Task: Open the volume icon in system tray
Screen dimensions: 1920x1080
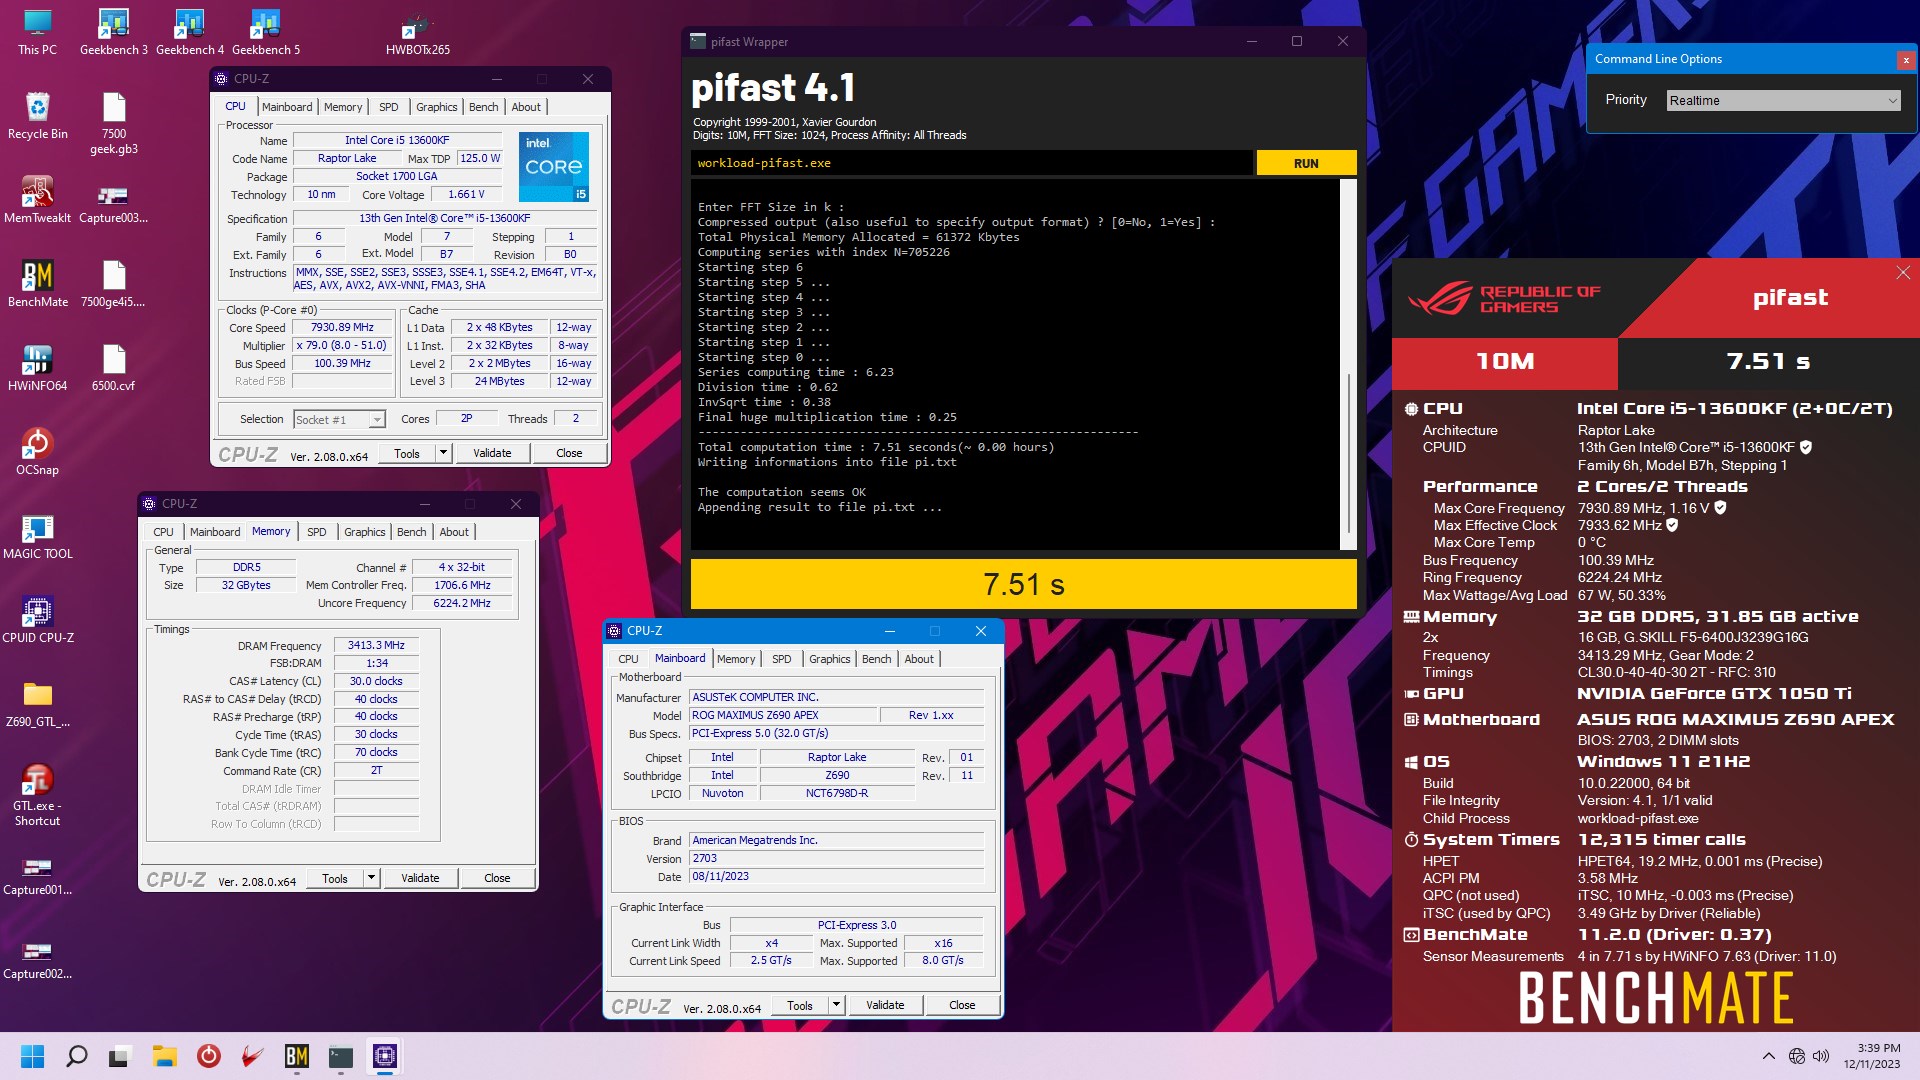Action: pos(1820,1056)
